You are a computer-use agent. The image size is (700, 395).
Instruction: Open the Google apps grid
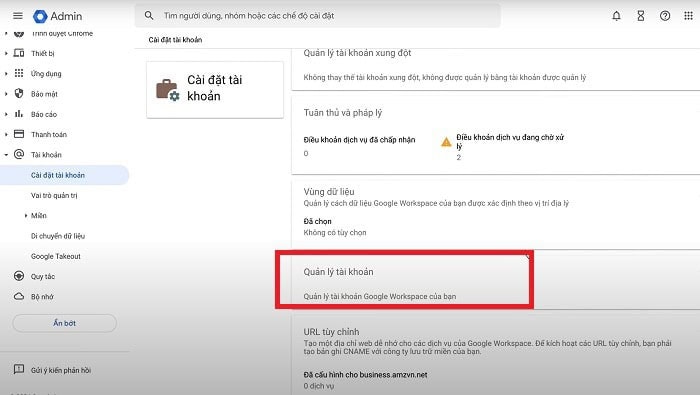pos(688,16)
